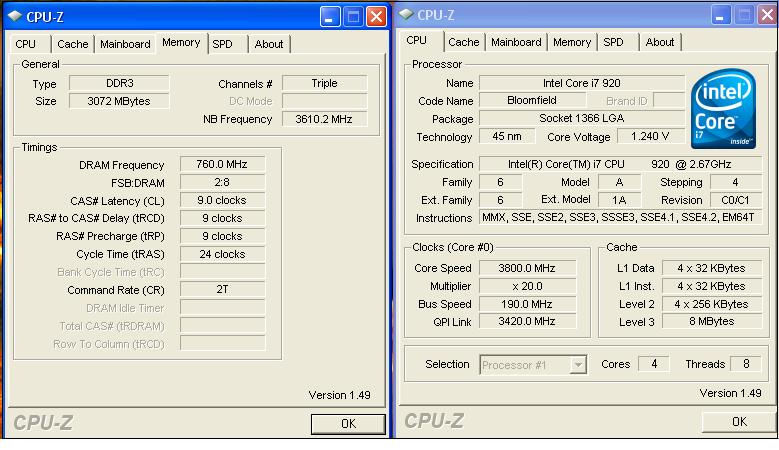
Task: Click Technology value 45 nm
Action: coord(507,136)
